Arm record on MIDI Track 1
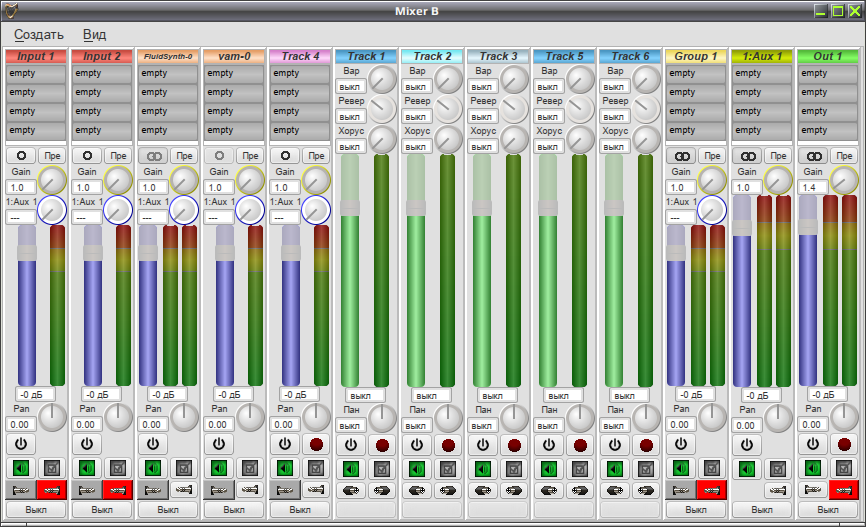The height and width of the screenshot is (527, 866). 382,445
